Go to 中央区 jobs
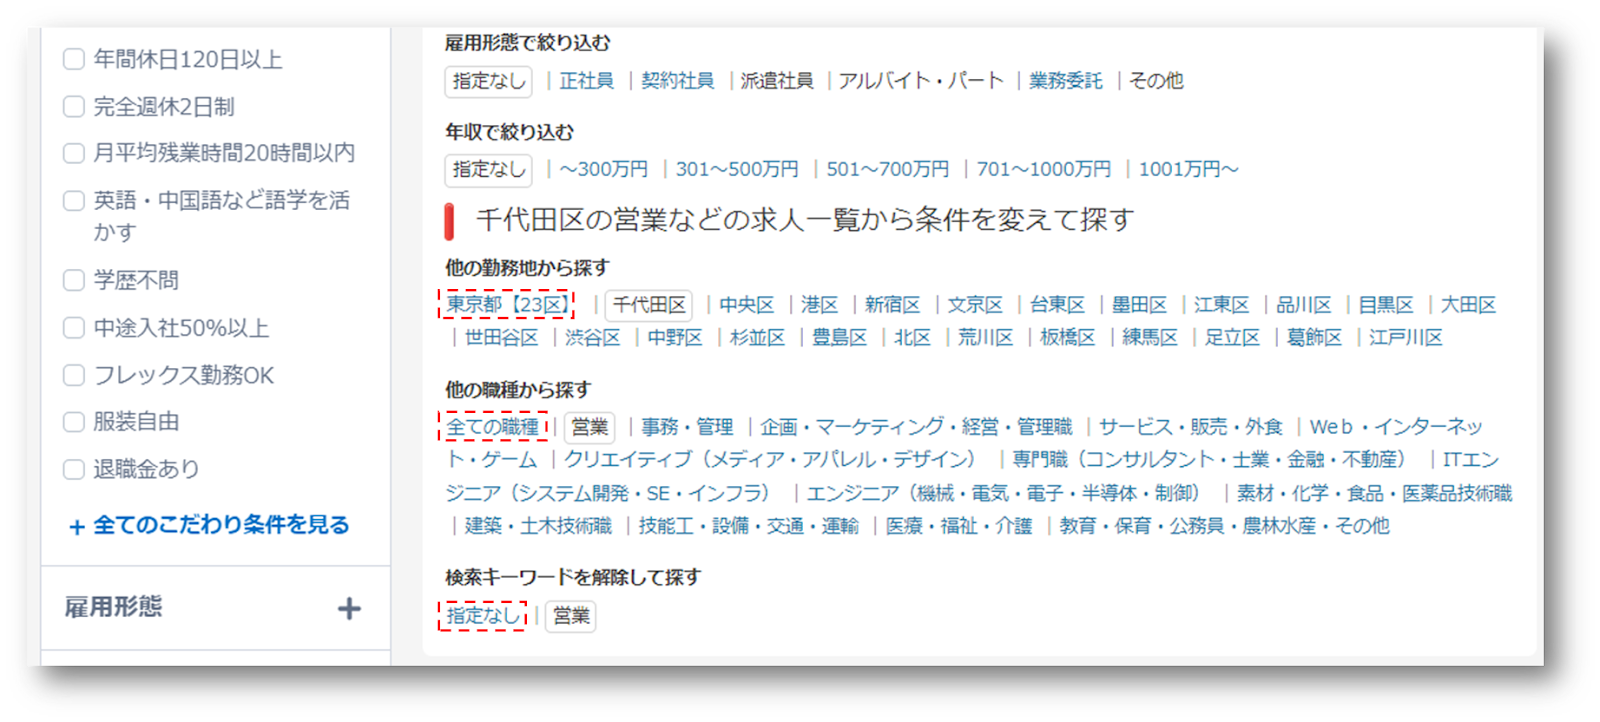Viewport: 1600px width, 722px height. 746,305
